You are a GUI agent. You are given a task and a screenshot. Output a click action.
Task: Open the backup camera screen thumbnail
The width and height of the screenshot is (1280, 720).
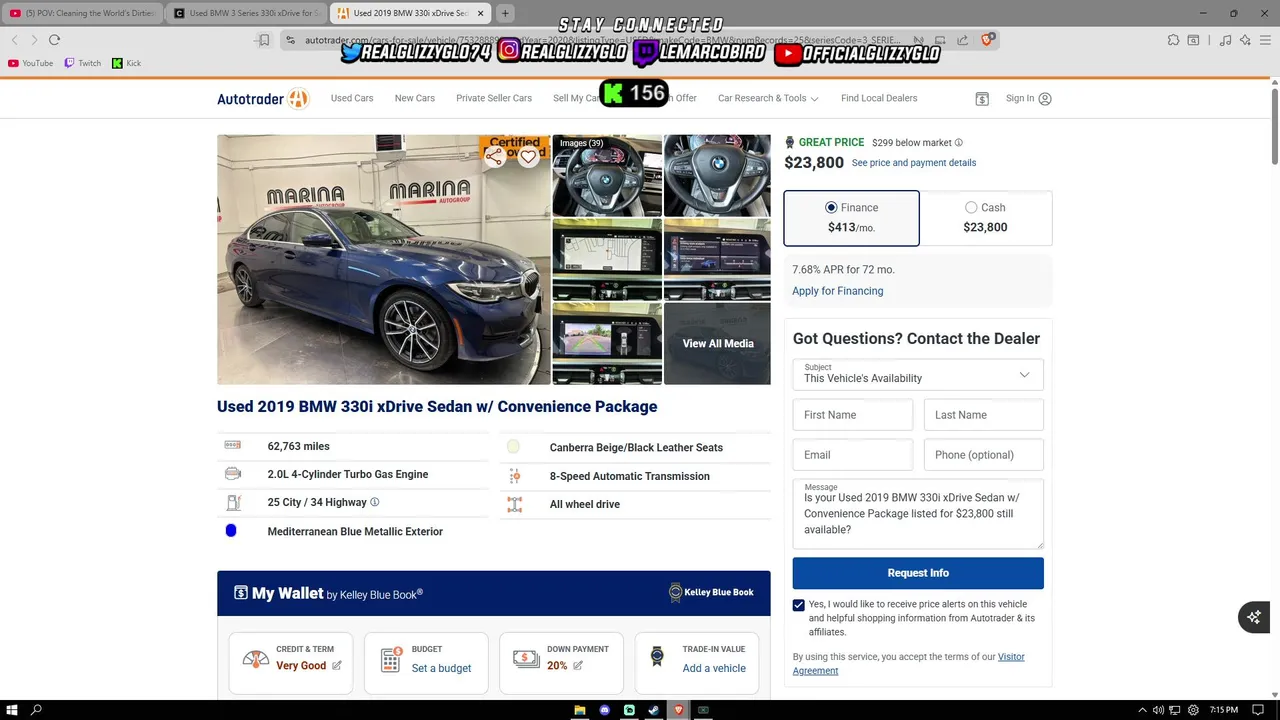[607, 343]
